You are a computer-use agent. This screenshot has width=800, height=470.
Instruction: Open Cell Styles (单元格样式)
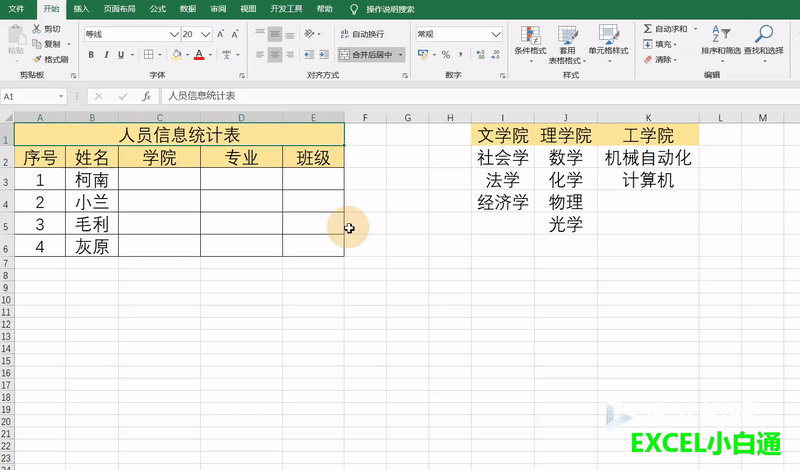pyautogui.click(x=608, y=43)
